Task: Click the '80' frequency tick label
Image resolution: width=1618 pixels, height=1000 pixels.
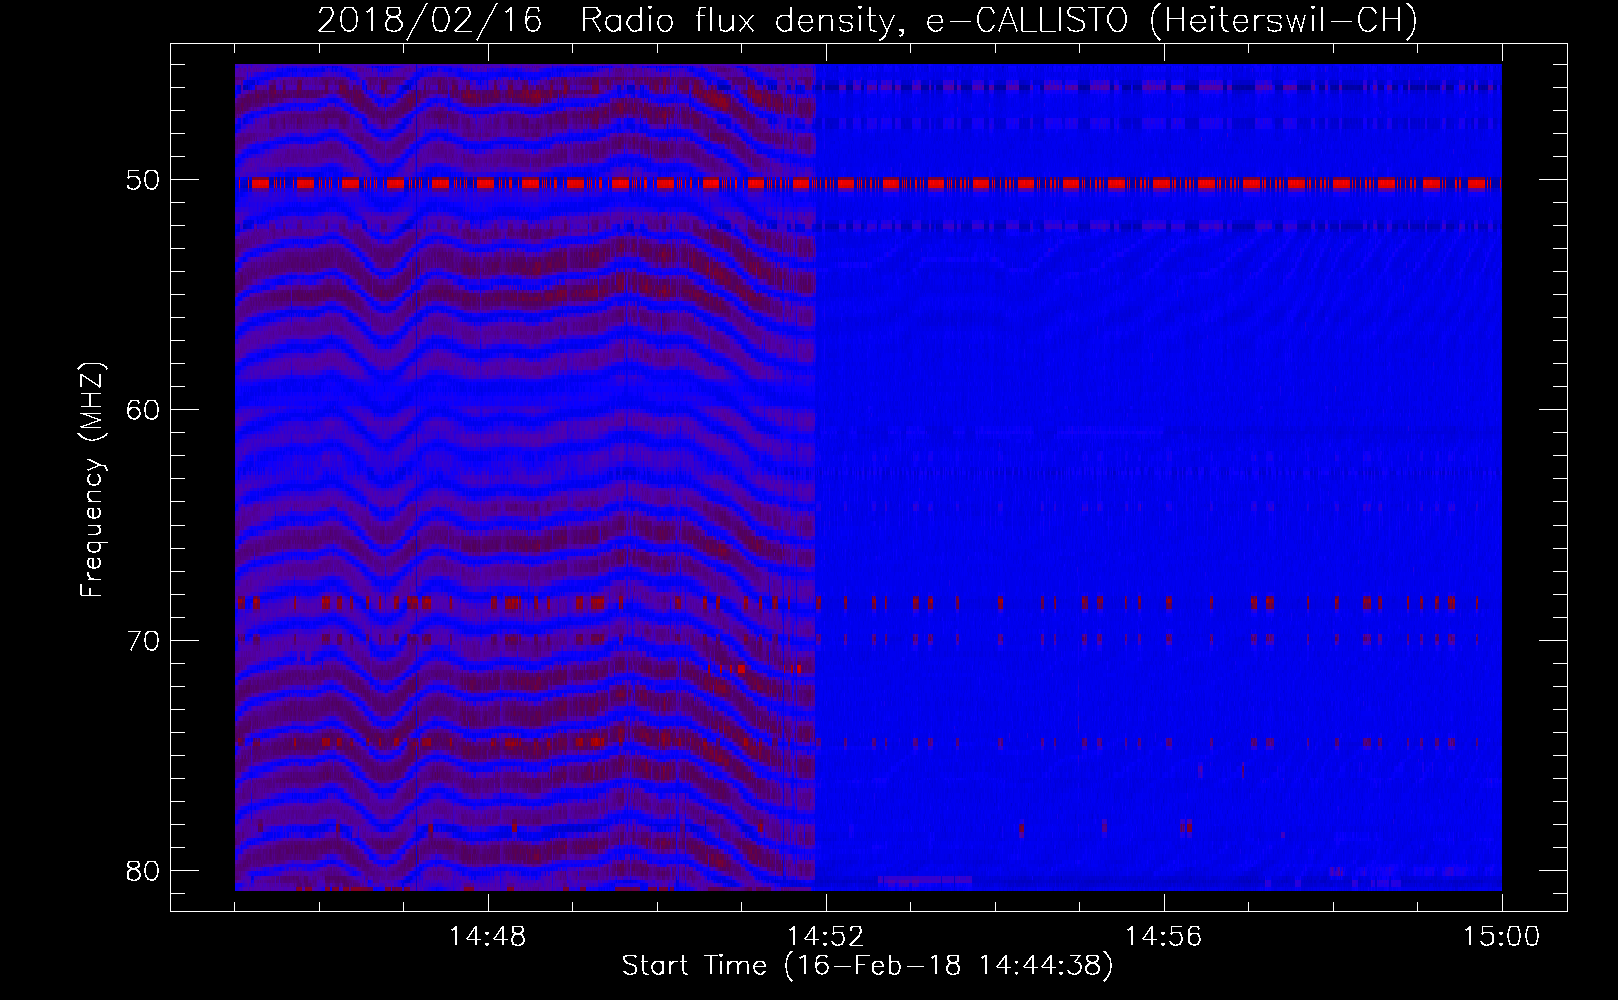Action: click(x=143, y=870)
